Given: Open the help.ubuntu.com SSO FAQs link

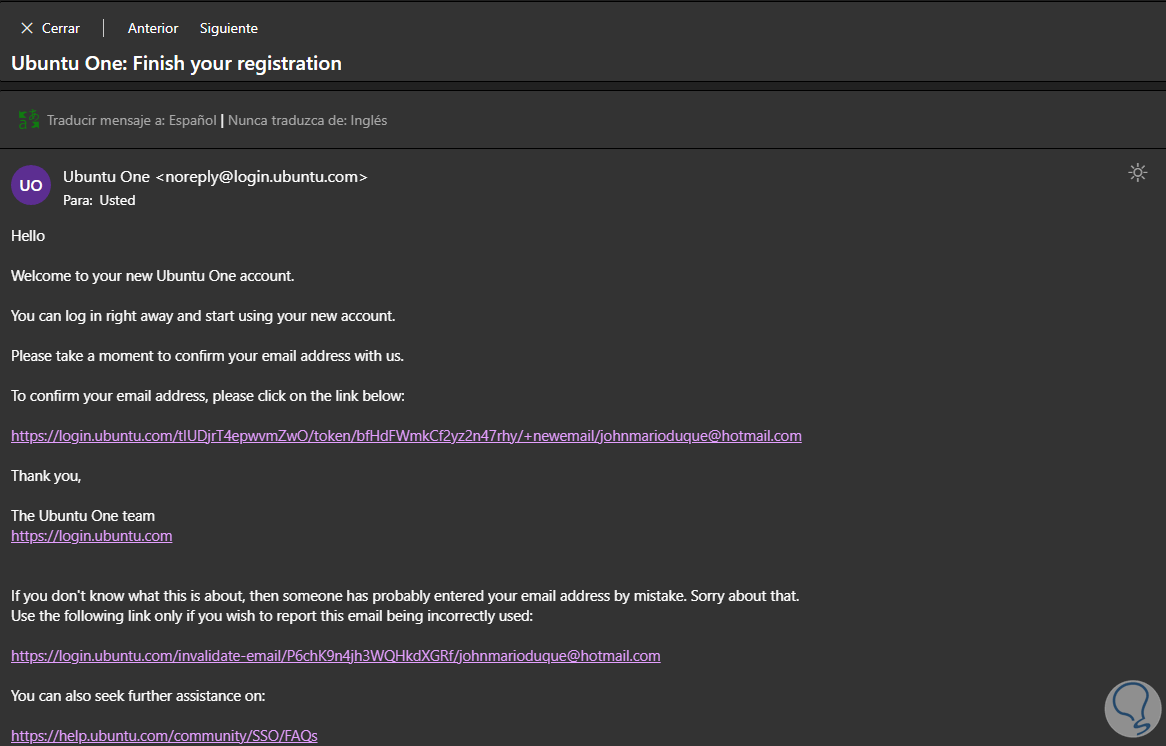Looking at the screenshot, I should (x=164, y=736).
